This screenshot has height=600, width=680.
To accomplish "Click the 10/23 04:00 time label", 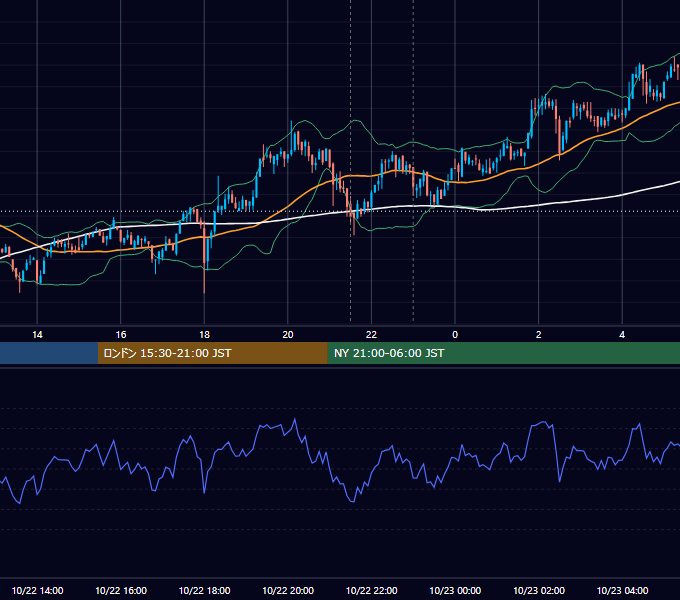I will click(x=622, y=590).
